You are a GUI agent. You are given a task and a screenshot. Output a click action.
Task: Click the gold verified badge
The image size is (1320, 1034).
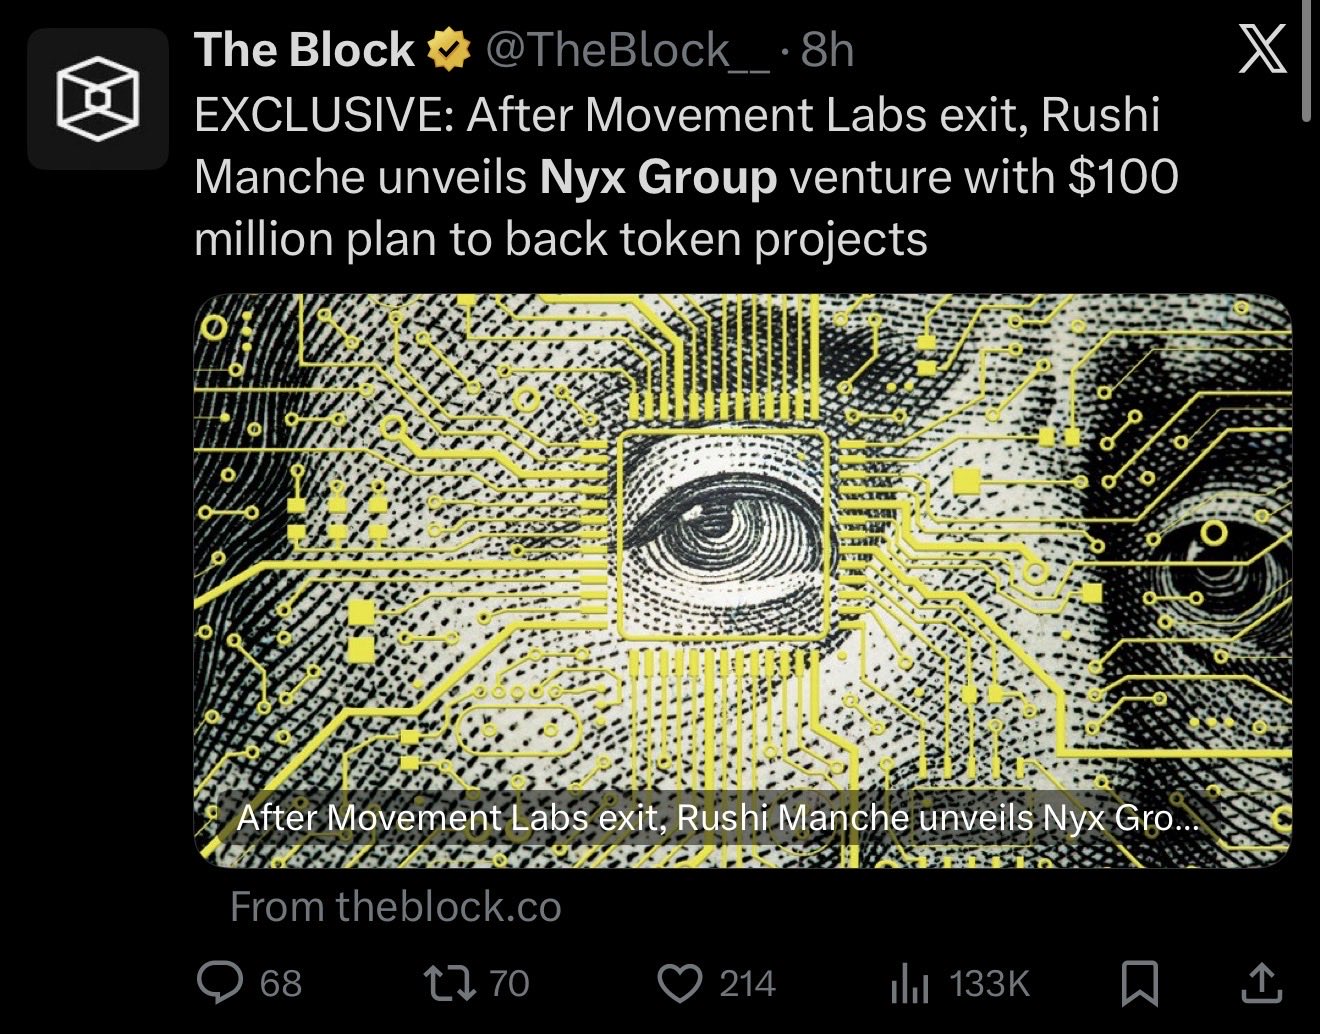point(450,50)
